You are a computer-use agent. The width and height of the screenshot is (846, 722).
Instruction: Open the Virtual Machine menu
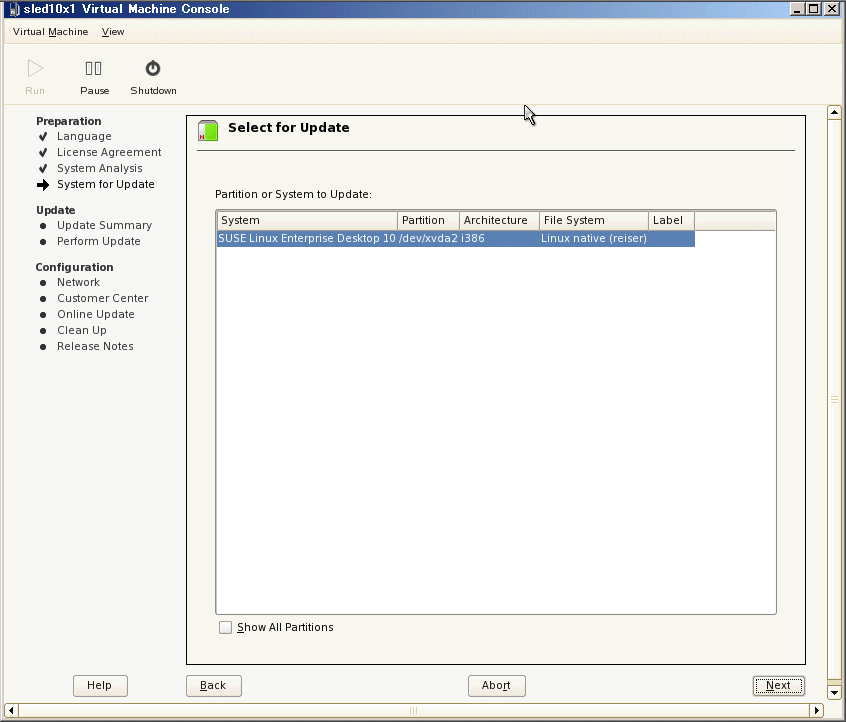[50, 32]
